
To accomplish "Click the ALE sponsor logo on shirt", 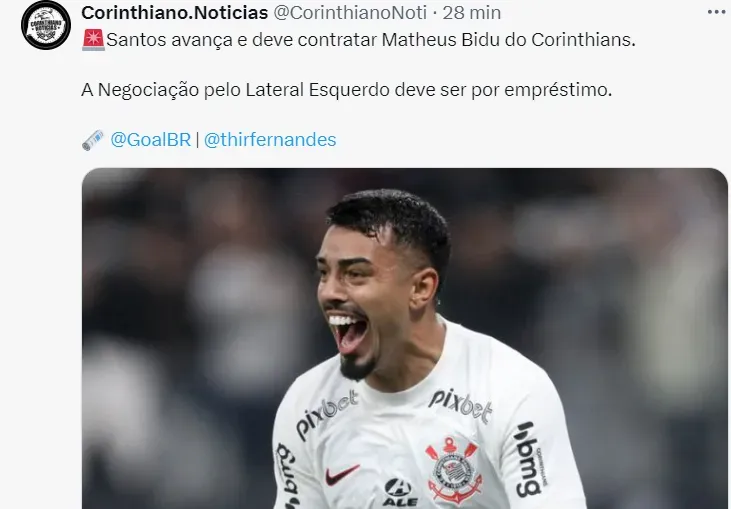I will click(x=400, y=493).
